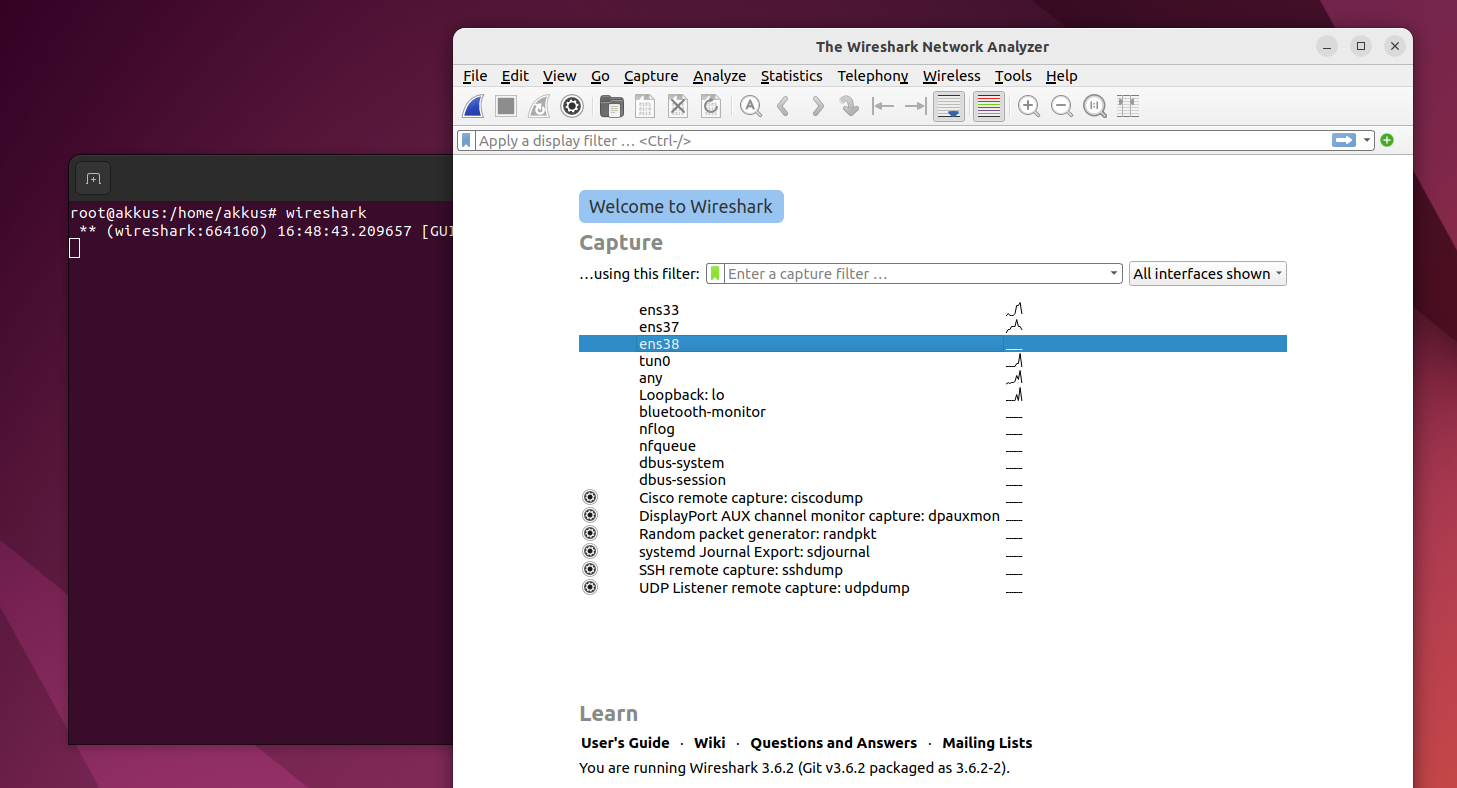Image resolution: width=1457 pixels, height=788 pixels.
Task: Toggle packet list colorization
Action: [988, 106]
